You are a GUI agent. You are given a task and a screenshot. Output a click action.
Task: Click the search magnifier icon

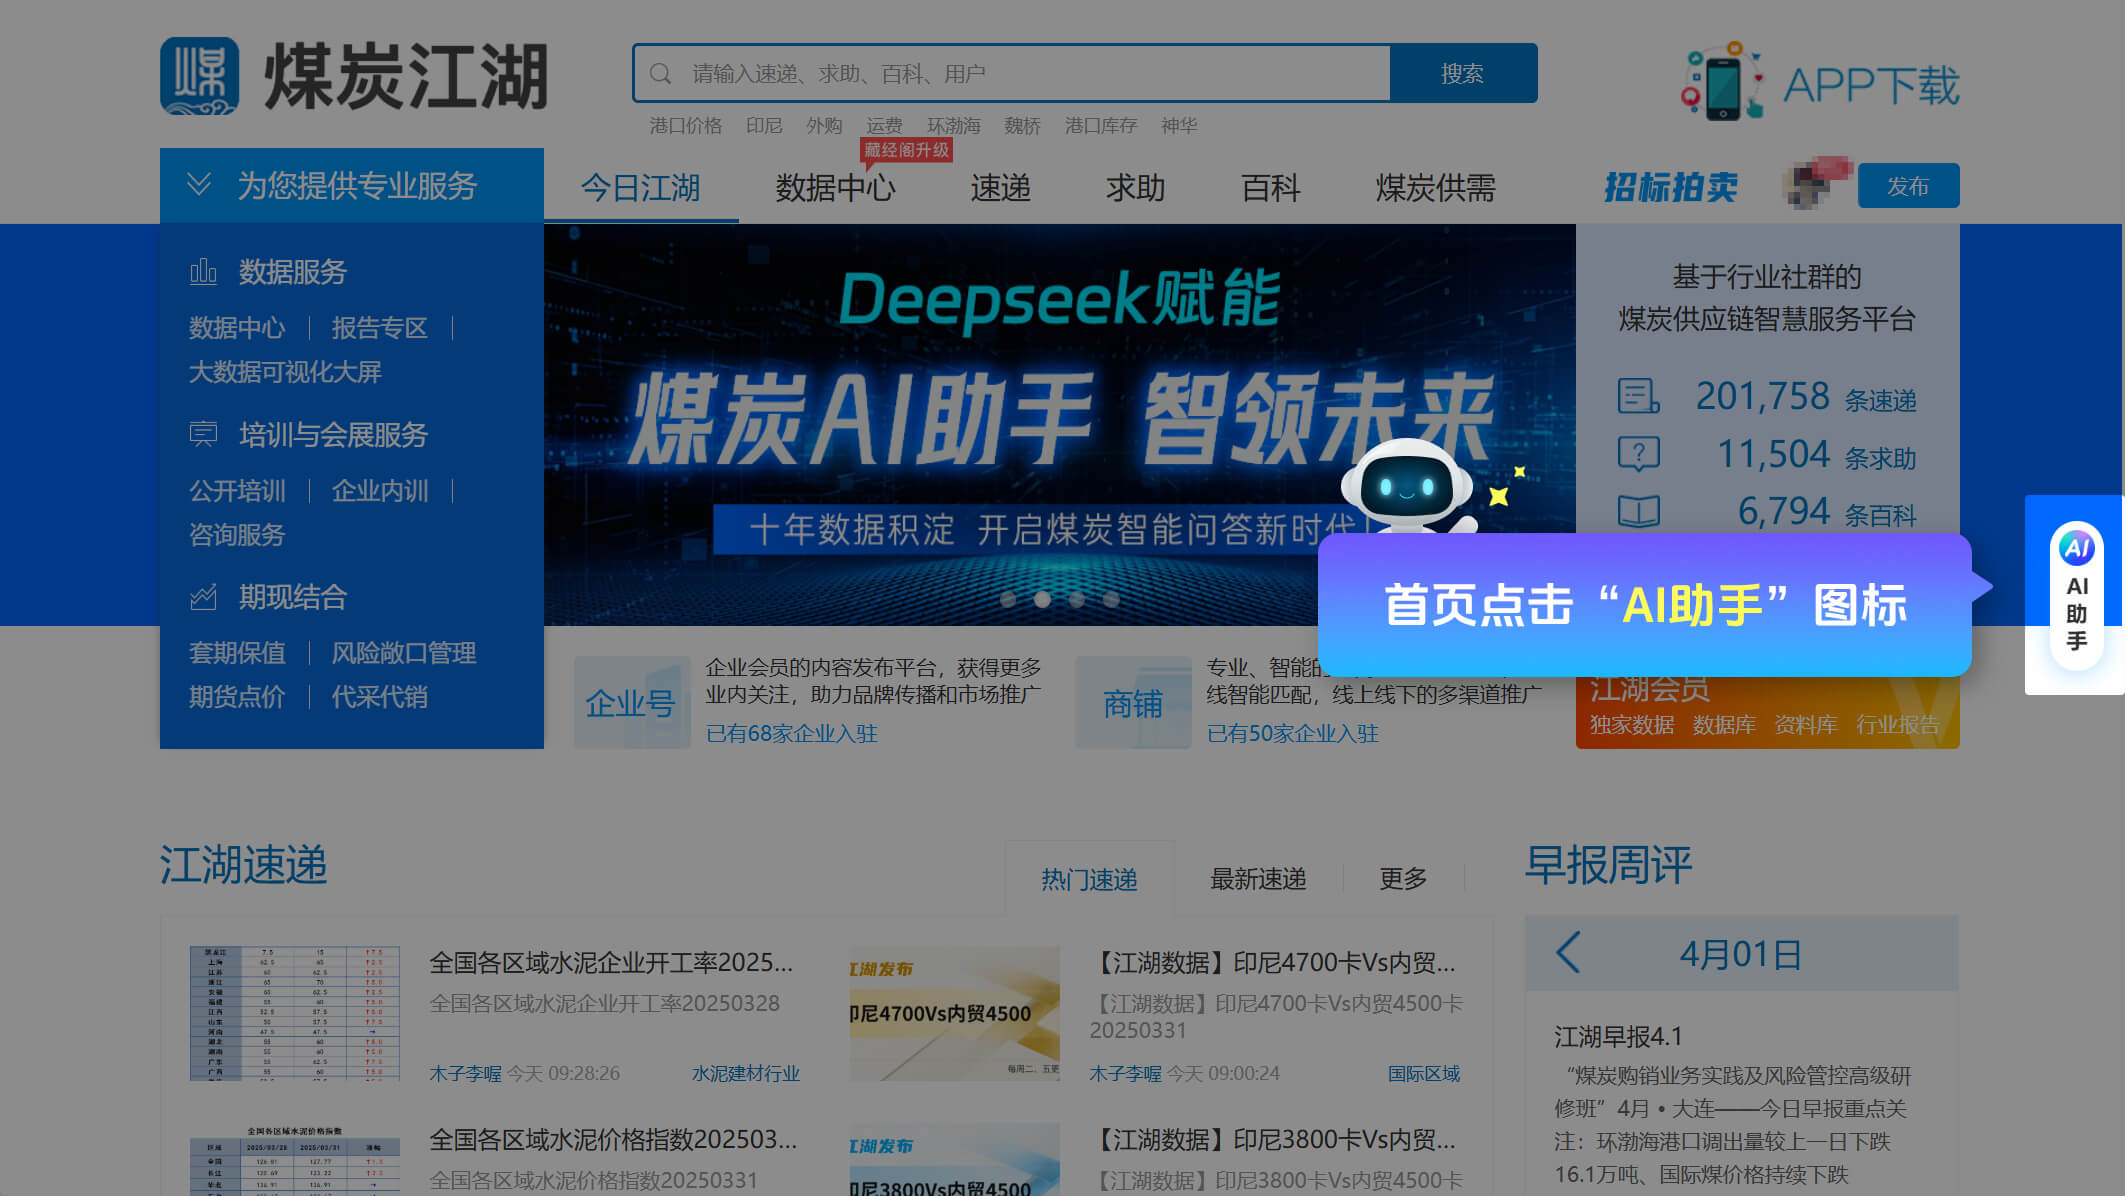point(660,74)
